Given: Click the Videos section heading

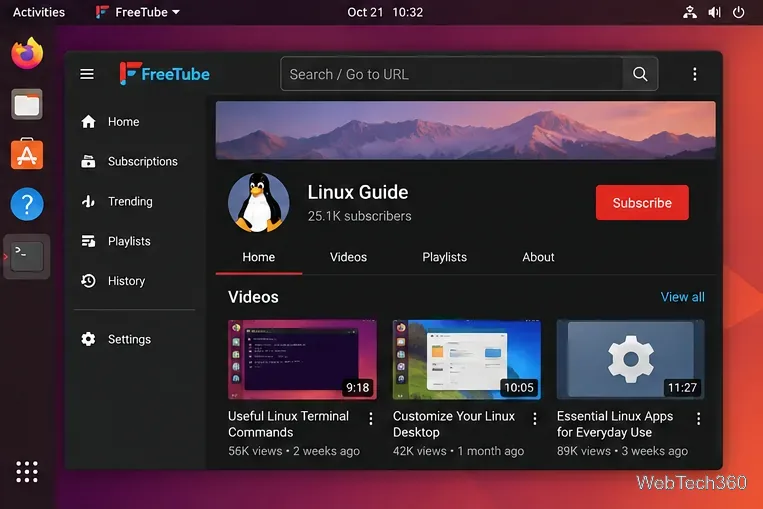Looking at the screenshot, I should pyautogui.click(x=253, y=297).
